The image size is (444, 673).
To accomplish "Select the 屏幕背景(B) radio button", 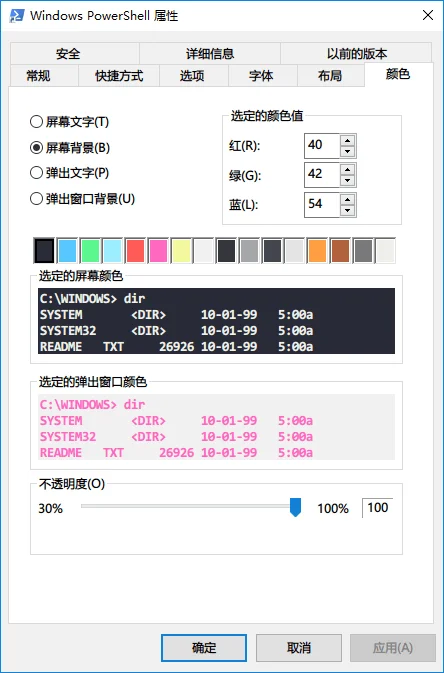I will pyautogui.click(x=70, y=148).
